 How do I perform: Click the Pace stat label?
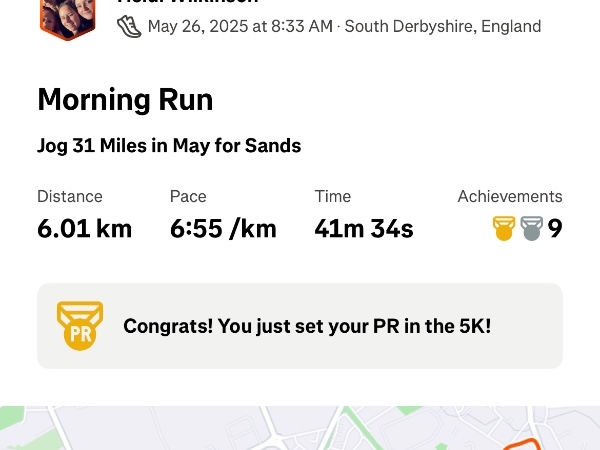pyautogui.click(x=188, y=197)
